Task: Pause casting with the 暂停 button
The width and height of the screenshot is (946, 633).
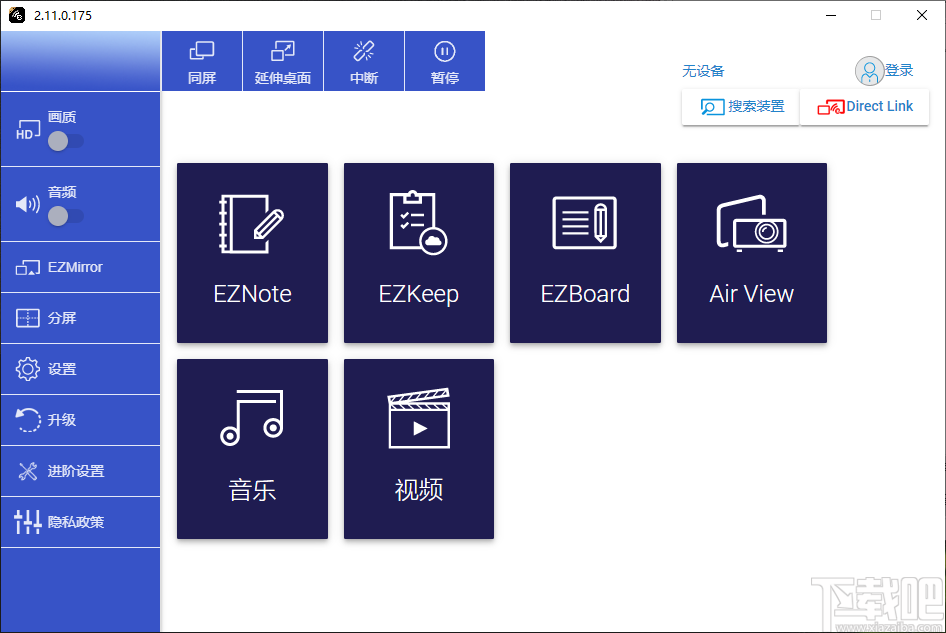Action: click(x=444, y=61)
